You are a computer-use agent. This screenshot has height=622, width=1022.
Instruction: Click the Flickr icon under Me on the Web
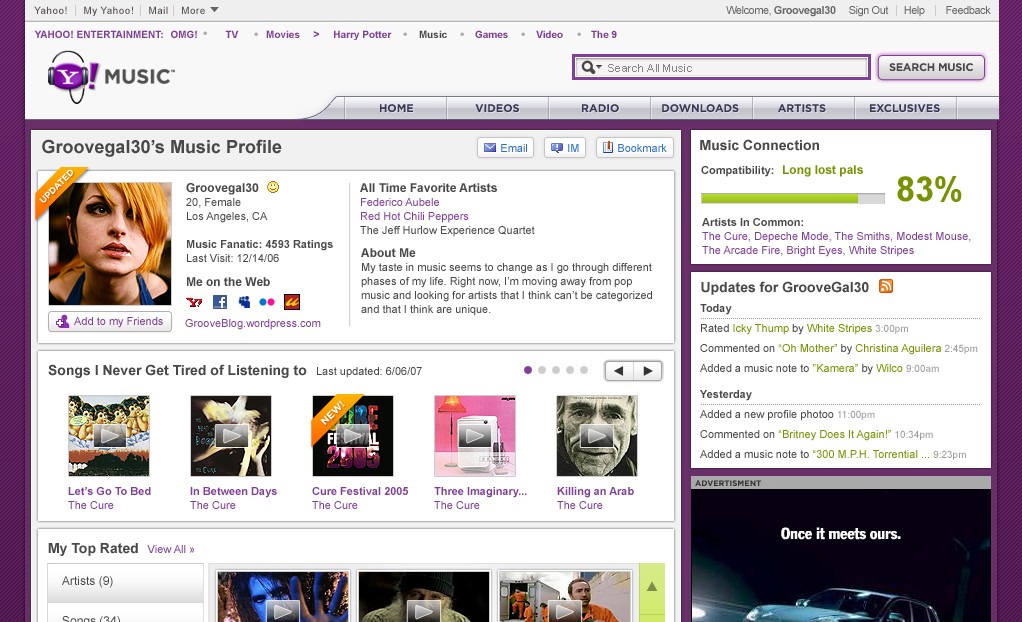(266, 302)
